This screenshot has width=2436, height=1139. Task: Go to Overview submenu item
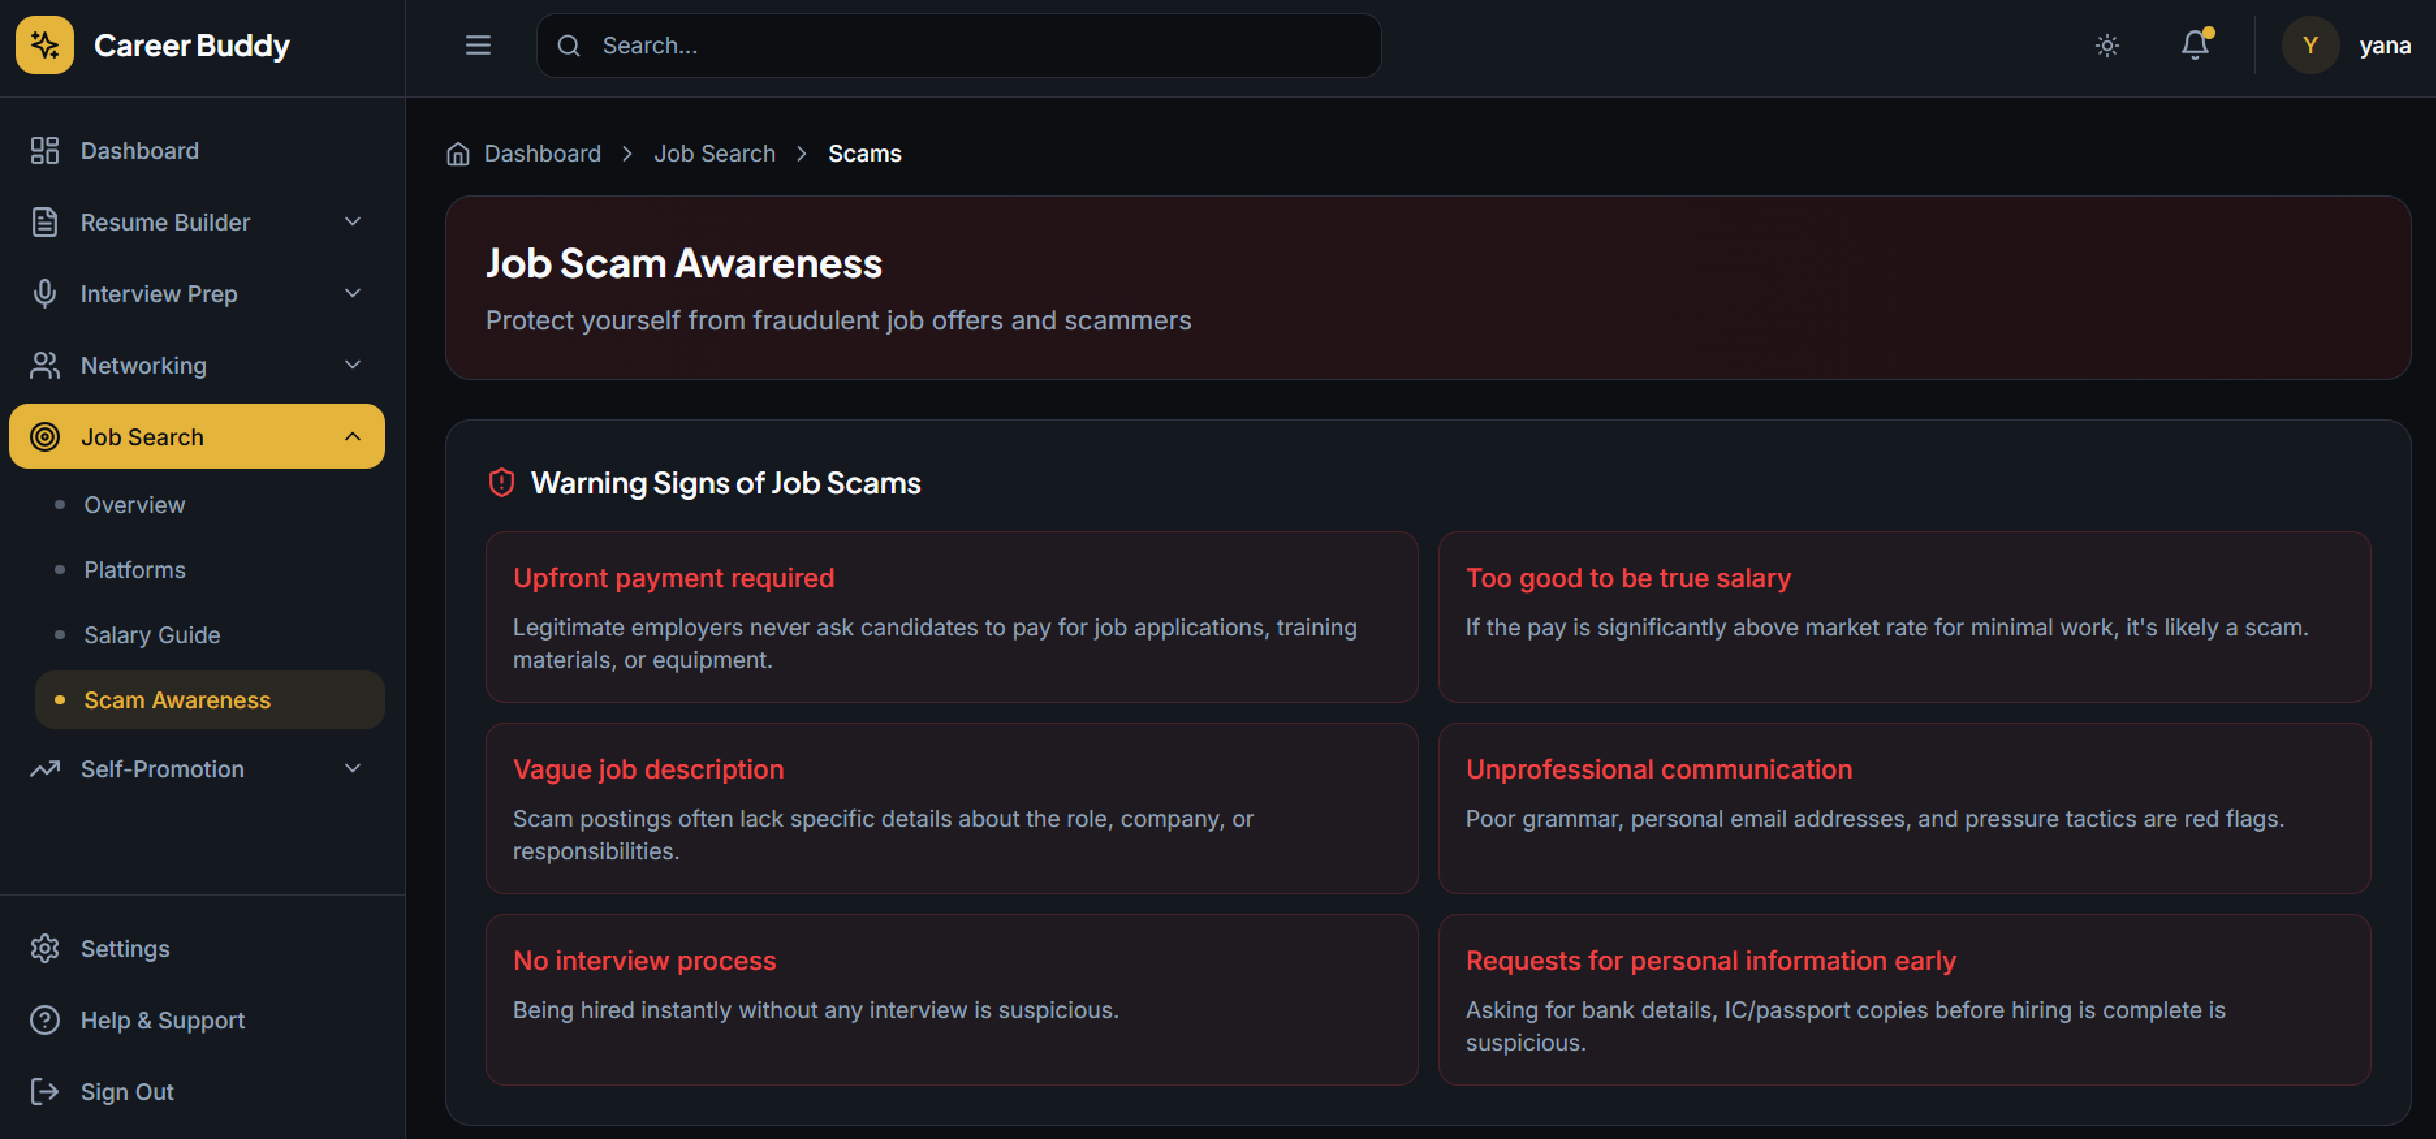135,505
